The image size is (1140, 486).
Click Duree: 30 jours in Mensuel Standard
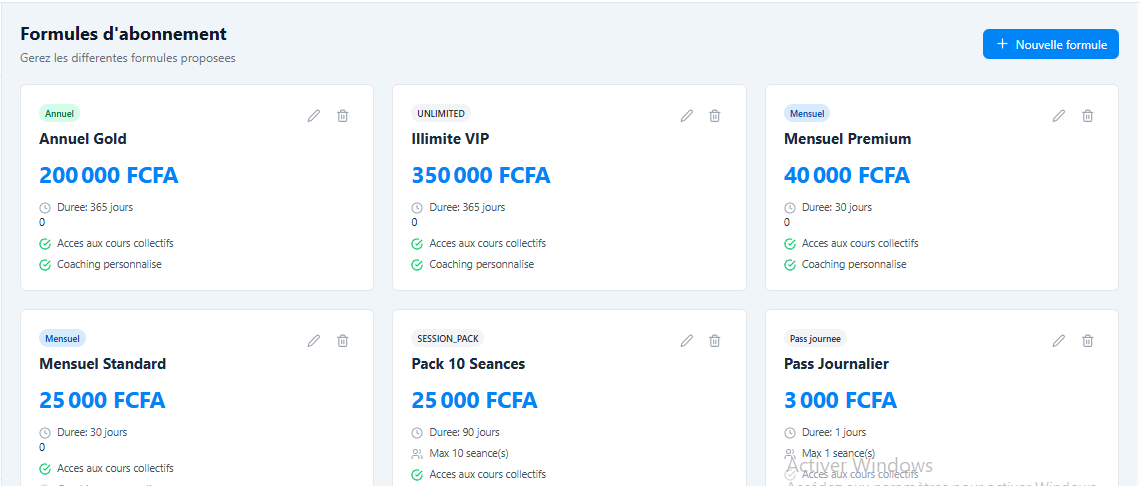pyautogui.click(x=92, y=432)
